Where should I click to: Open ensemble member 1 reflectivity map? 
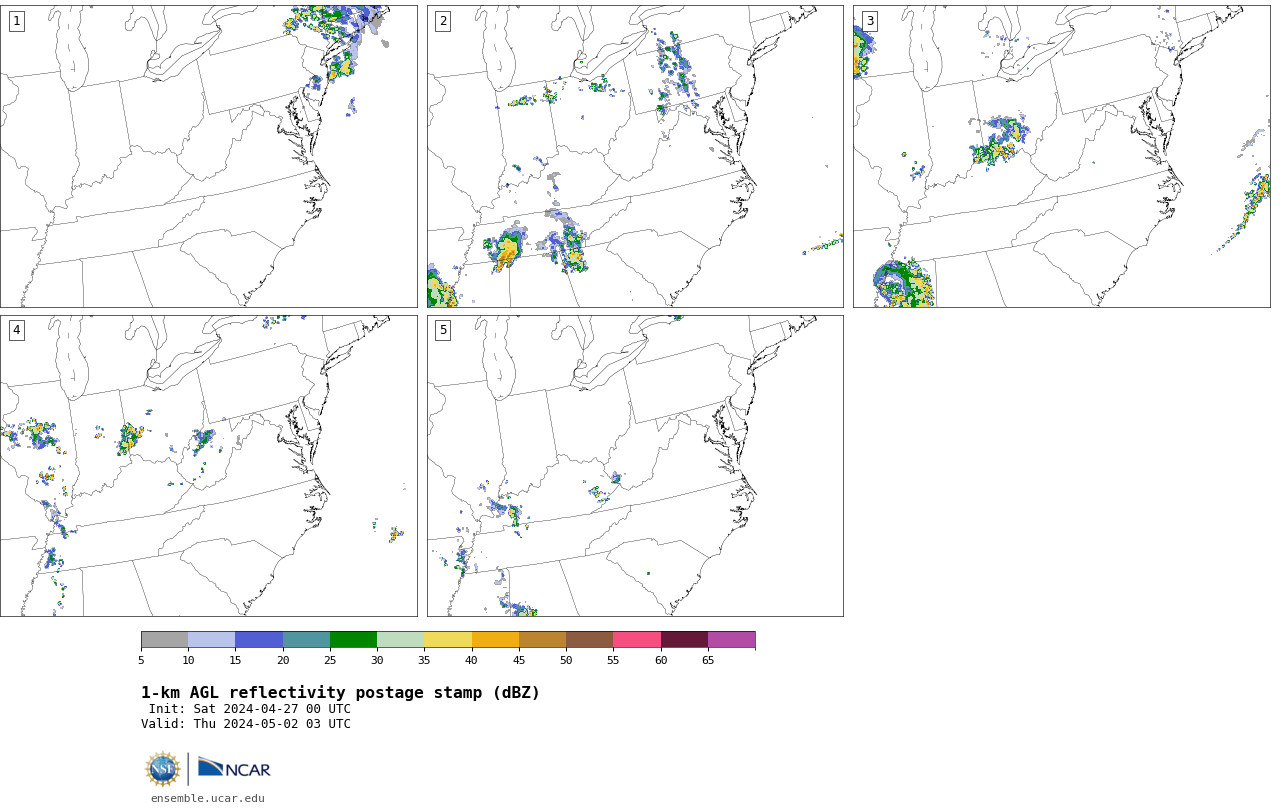coord(208,156)
